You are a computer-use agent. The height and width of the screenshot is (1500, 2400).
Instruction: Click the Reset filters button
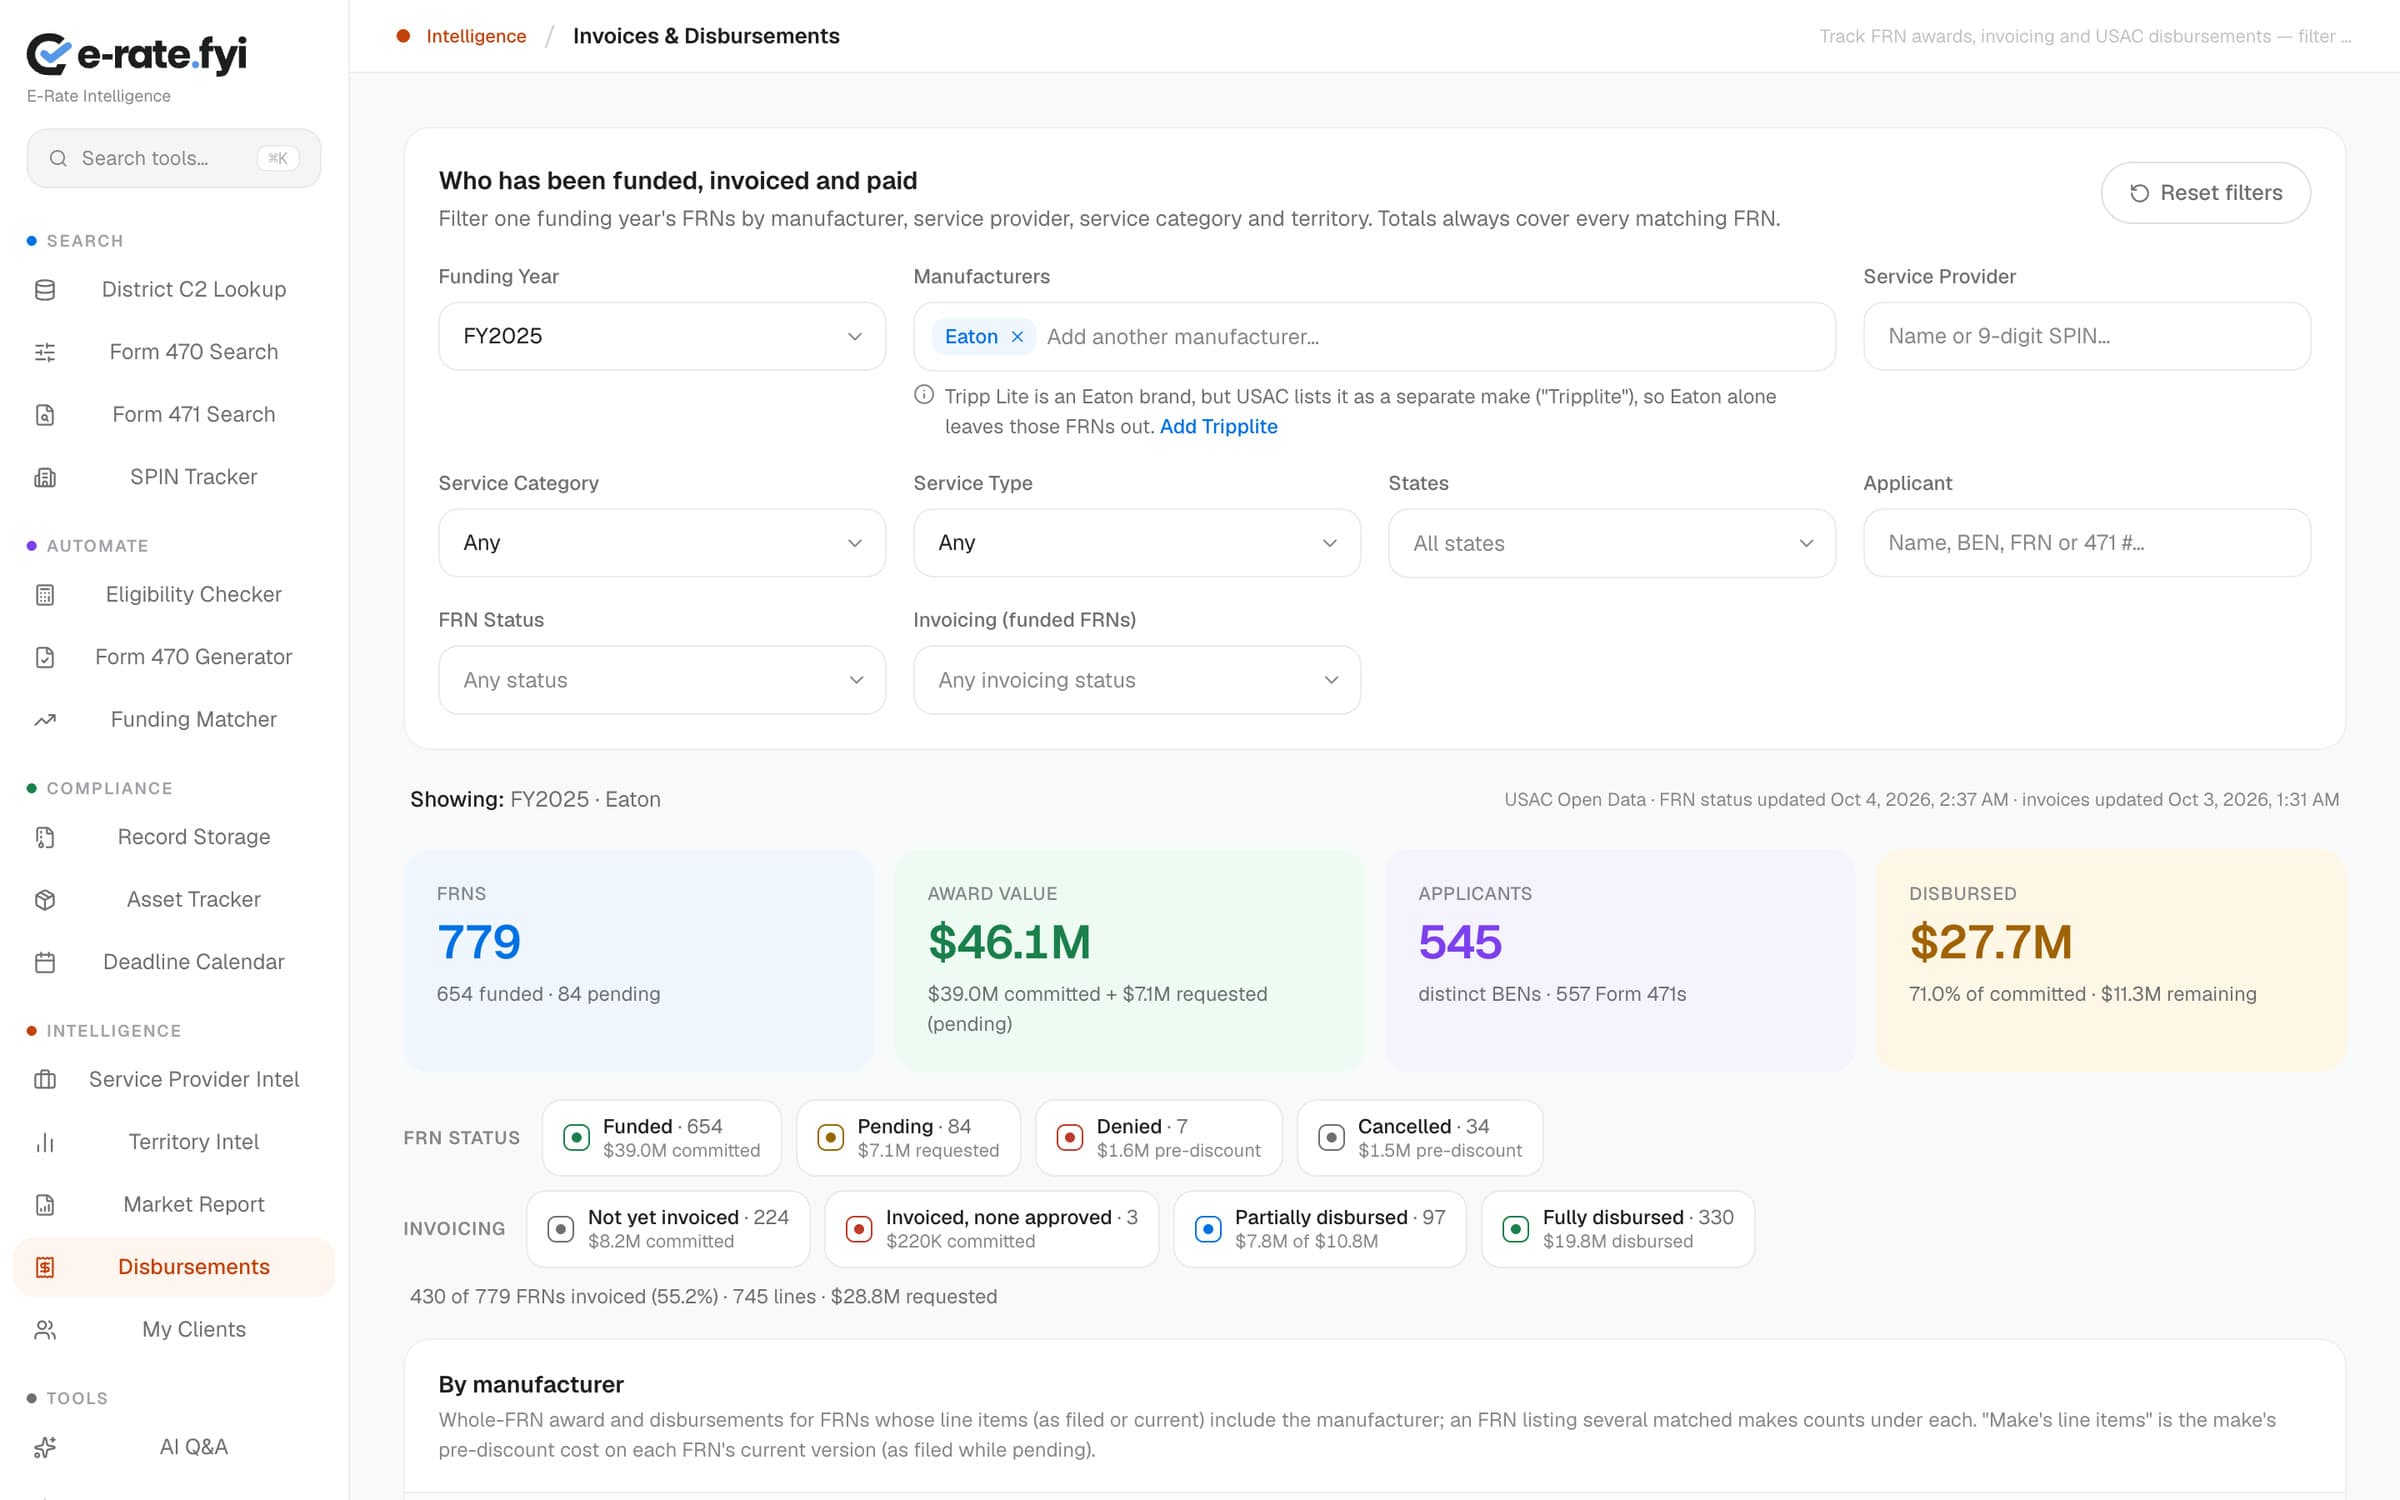click(x=2206, y=193)
